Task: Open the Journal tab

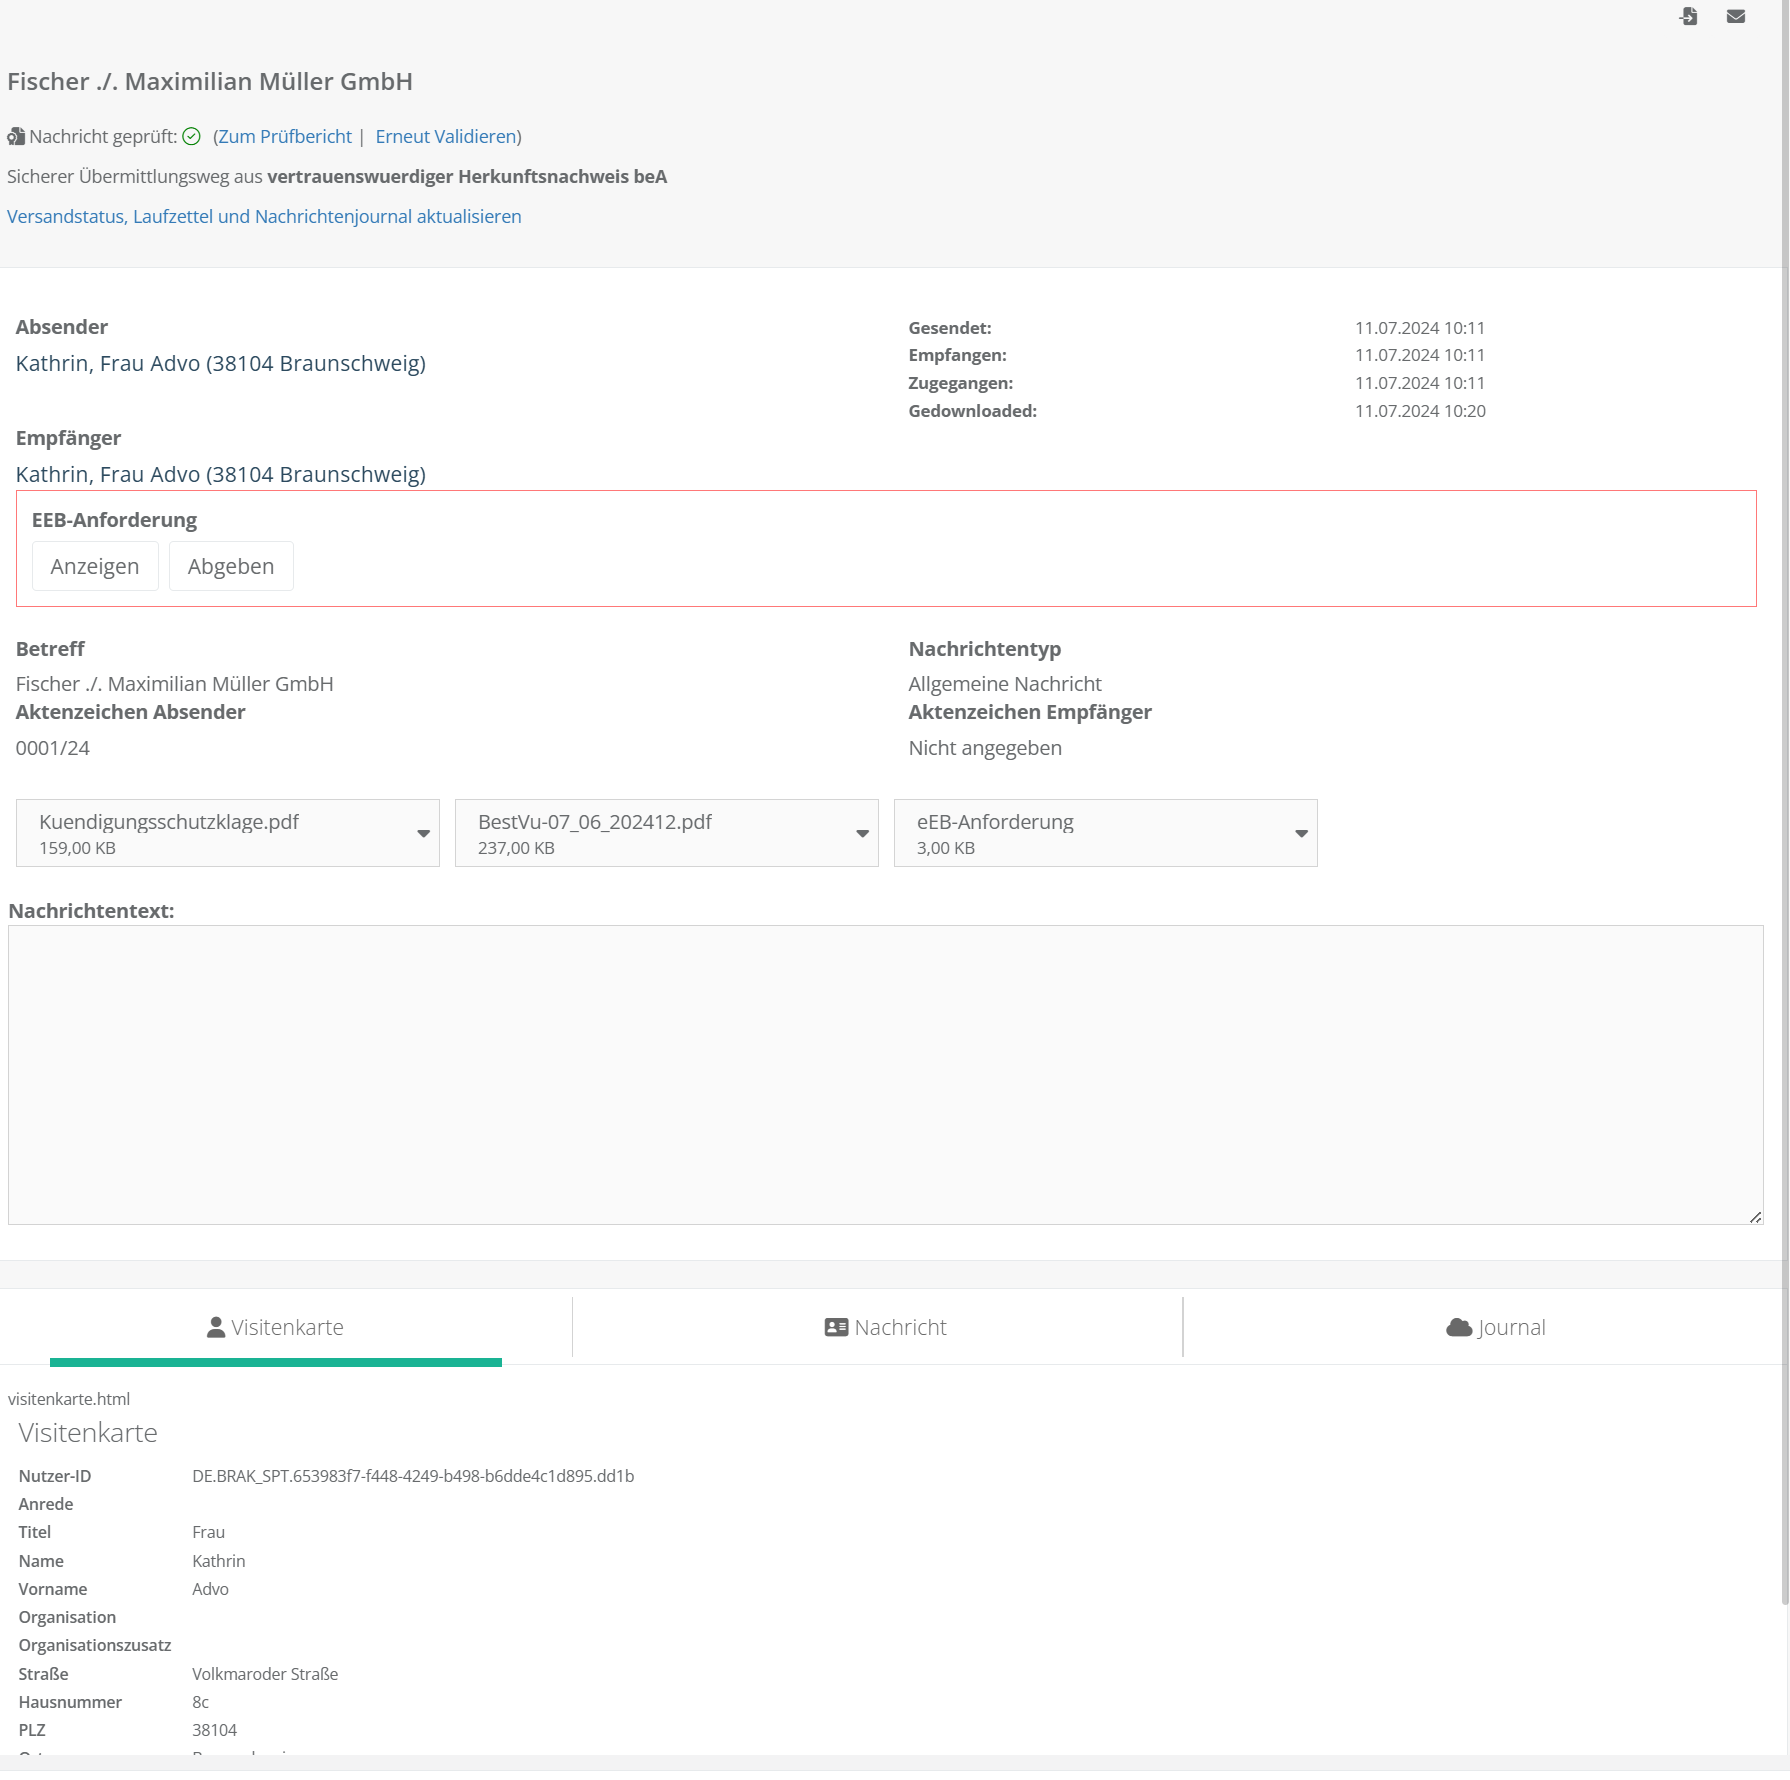Action: tap(1496, 1327)
